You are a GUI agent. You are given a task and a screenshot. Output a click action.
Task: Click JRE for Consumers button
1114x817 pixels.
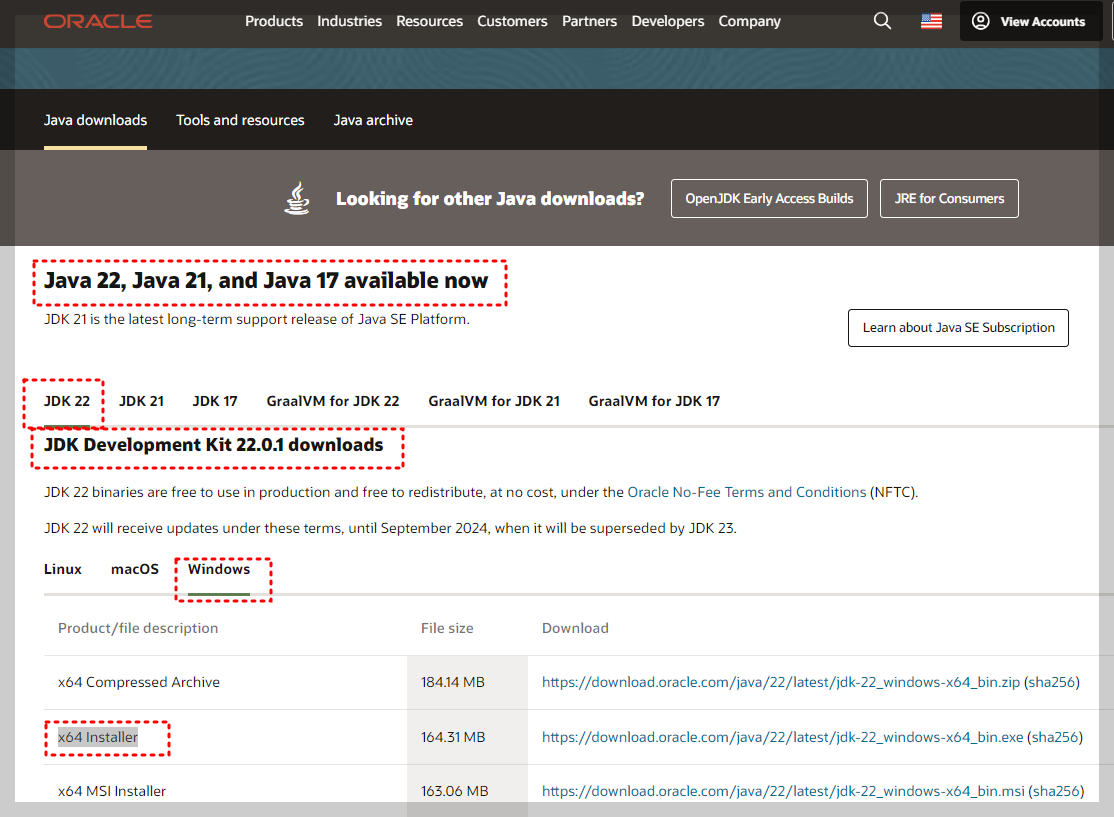click(x=948, y=198)
